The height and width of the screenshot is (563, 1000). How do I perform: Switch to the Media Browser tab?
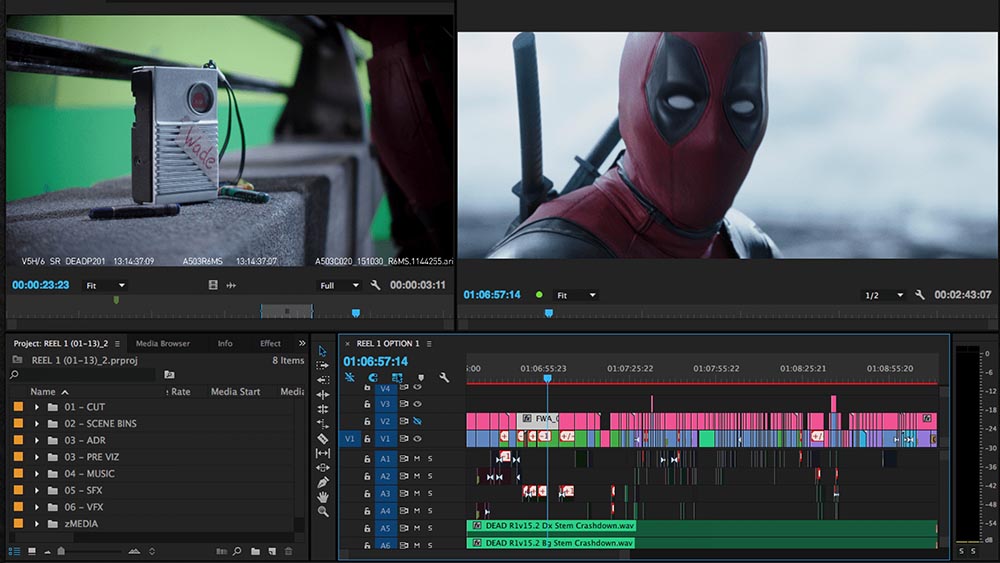pyautogui.click(x=162, y=343)
